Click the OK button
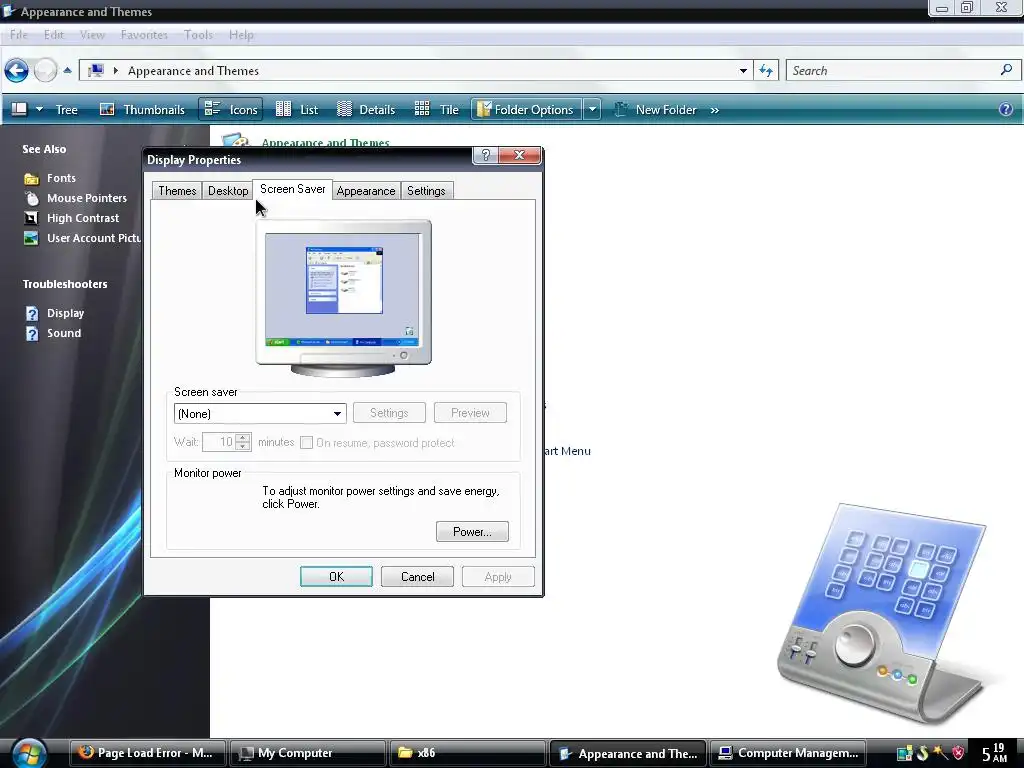This screenshot has height=768, width=1024. pos(336,577)
